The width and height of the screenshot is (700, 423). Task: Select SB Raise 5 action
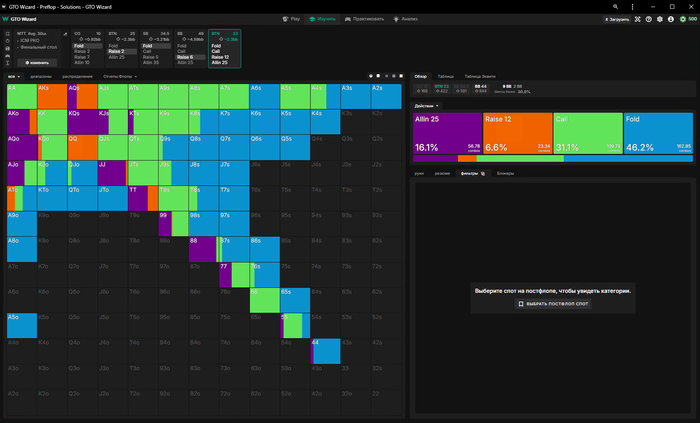click(156, 57)
